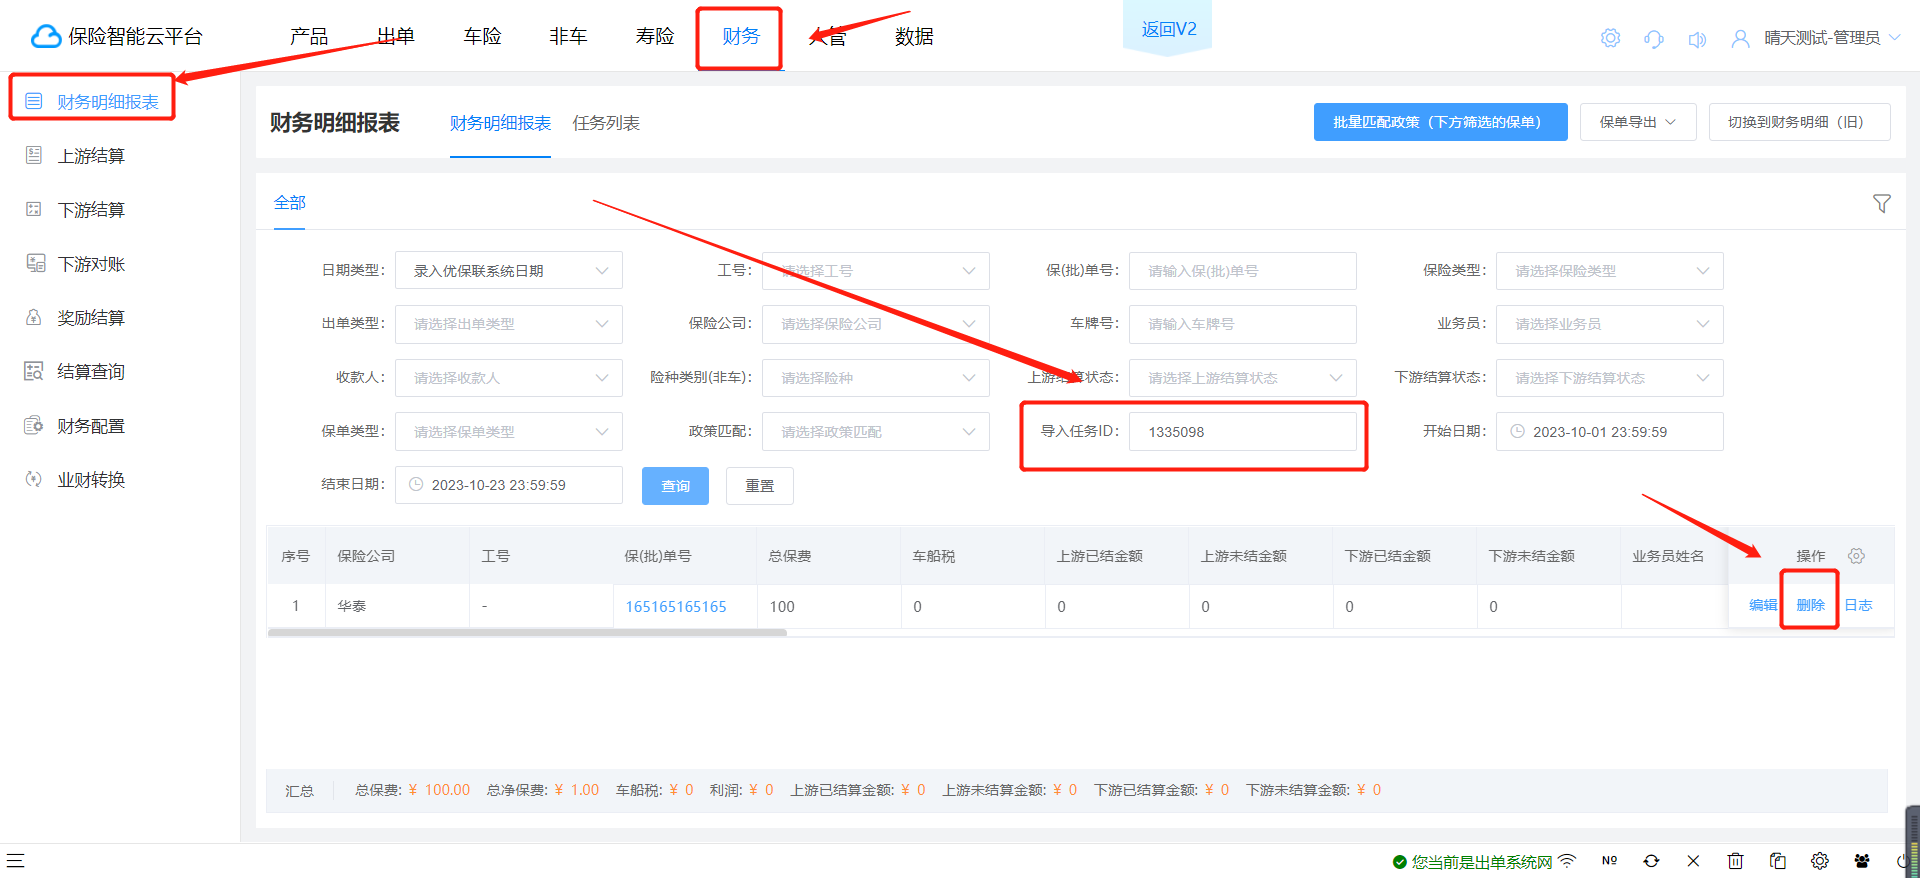Open the 政策匹配 dropdown
The width and height of the screenshot is (1920, 878).
(876, 431)
